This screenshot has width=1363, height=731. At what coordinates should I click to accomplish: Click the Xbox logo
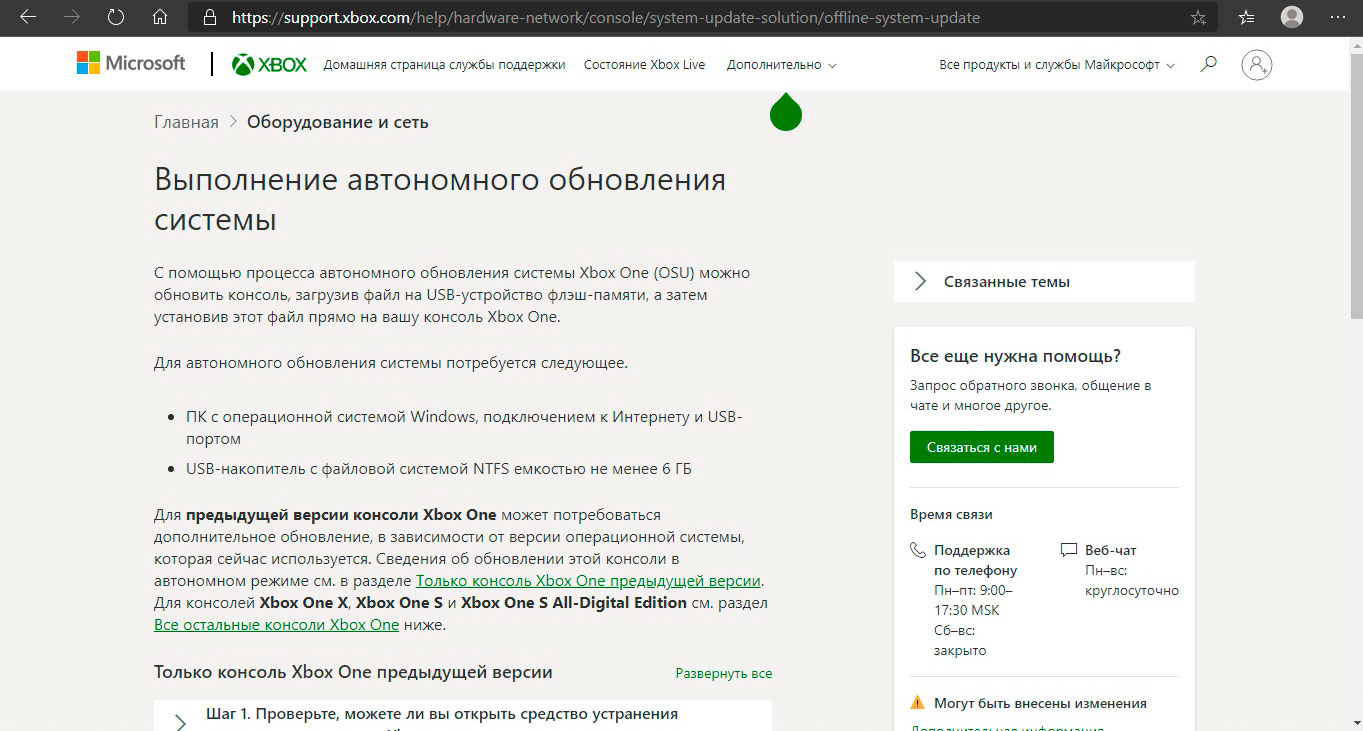pyautogui.click(x=270, y=65)
